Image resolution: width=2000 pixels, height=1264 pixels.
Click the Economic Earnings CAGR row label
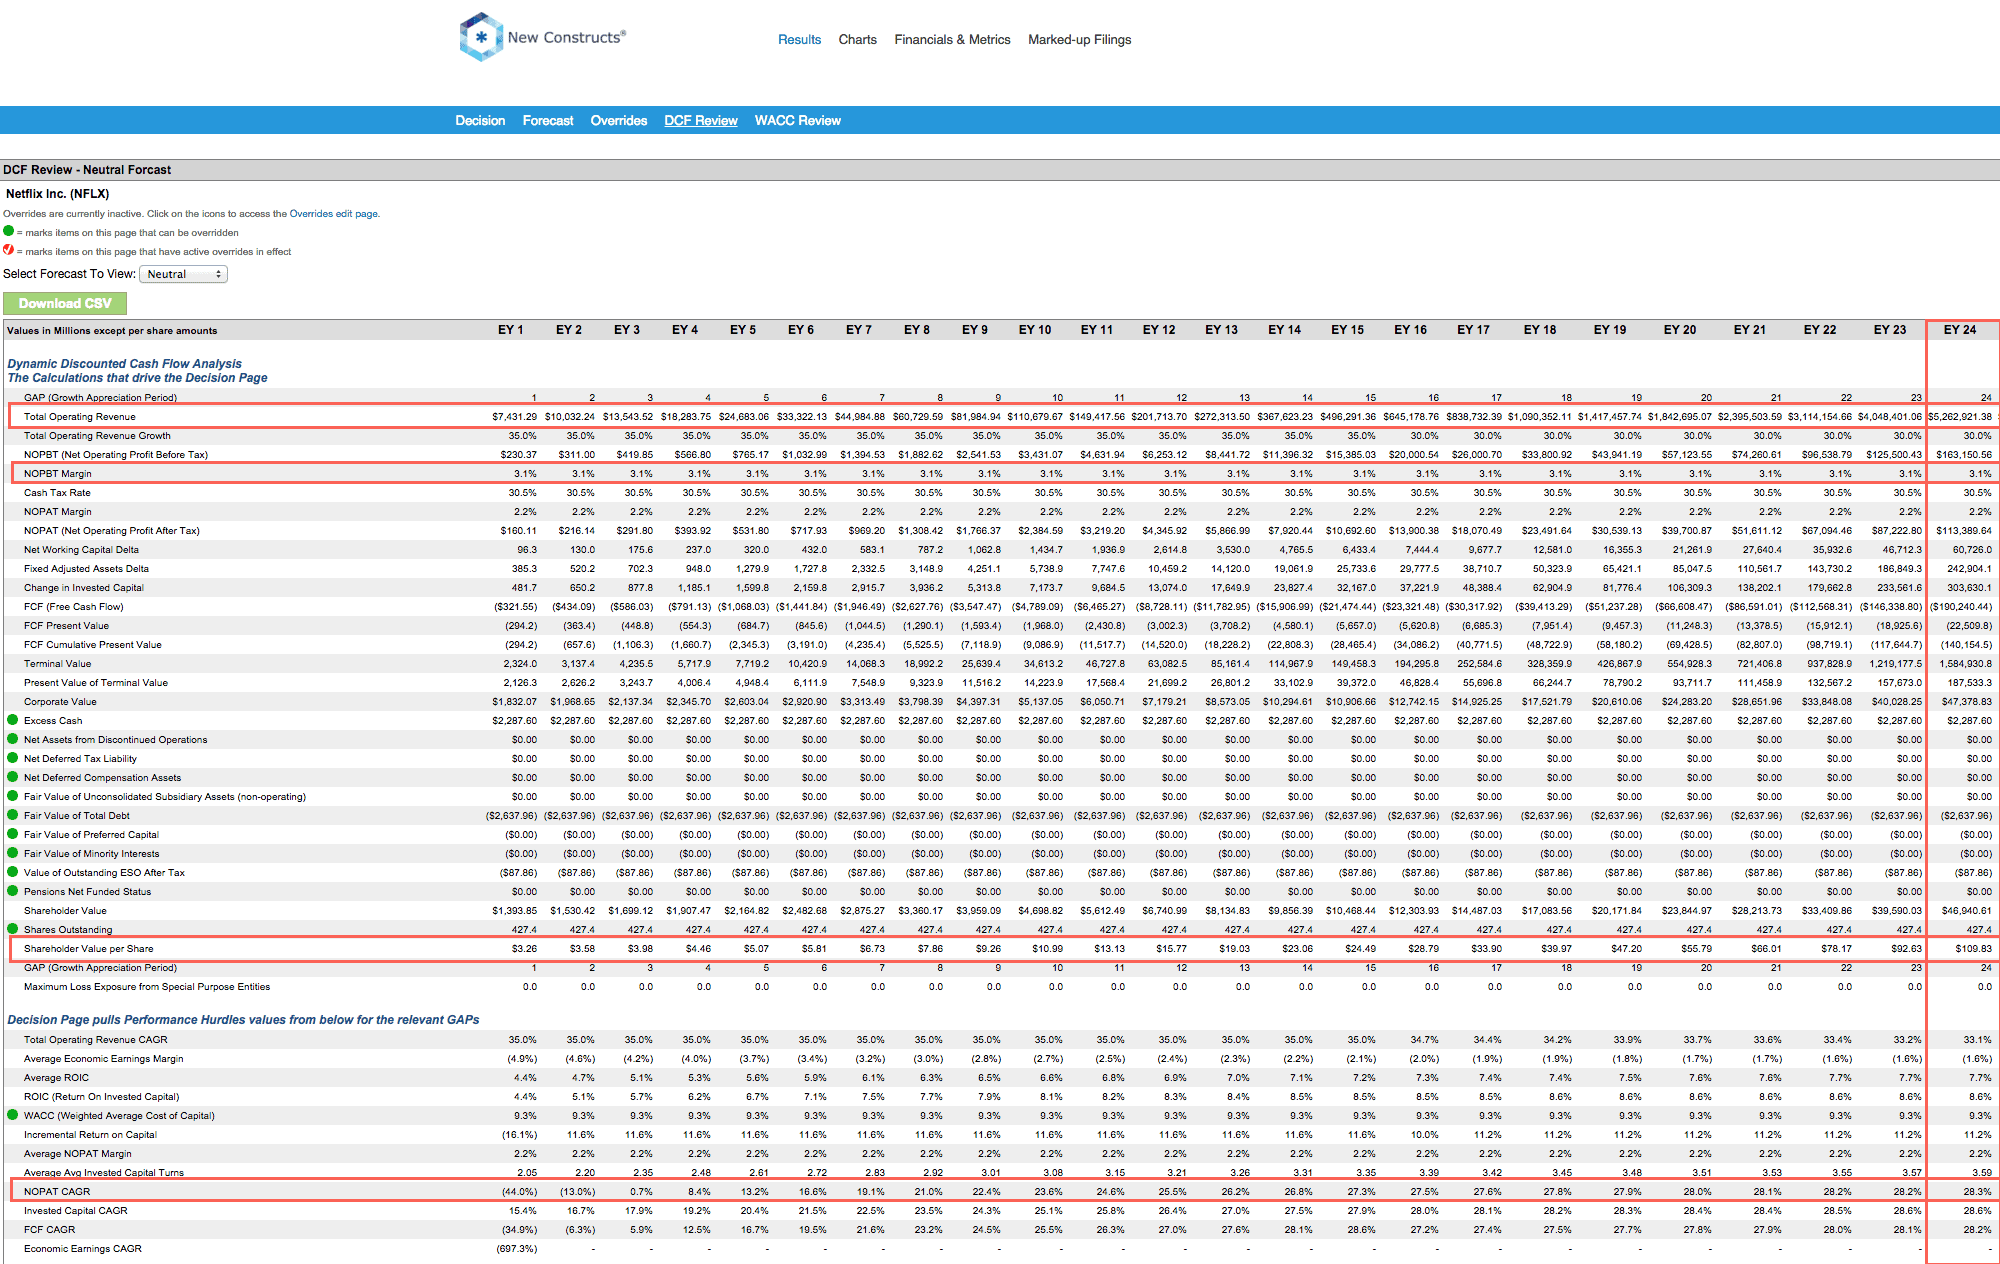click(83, 1248)
